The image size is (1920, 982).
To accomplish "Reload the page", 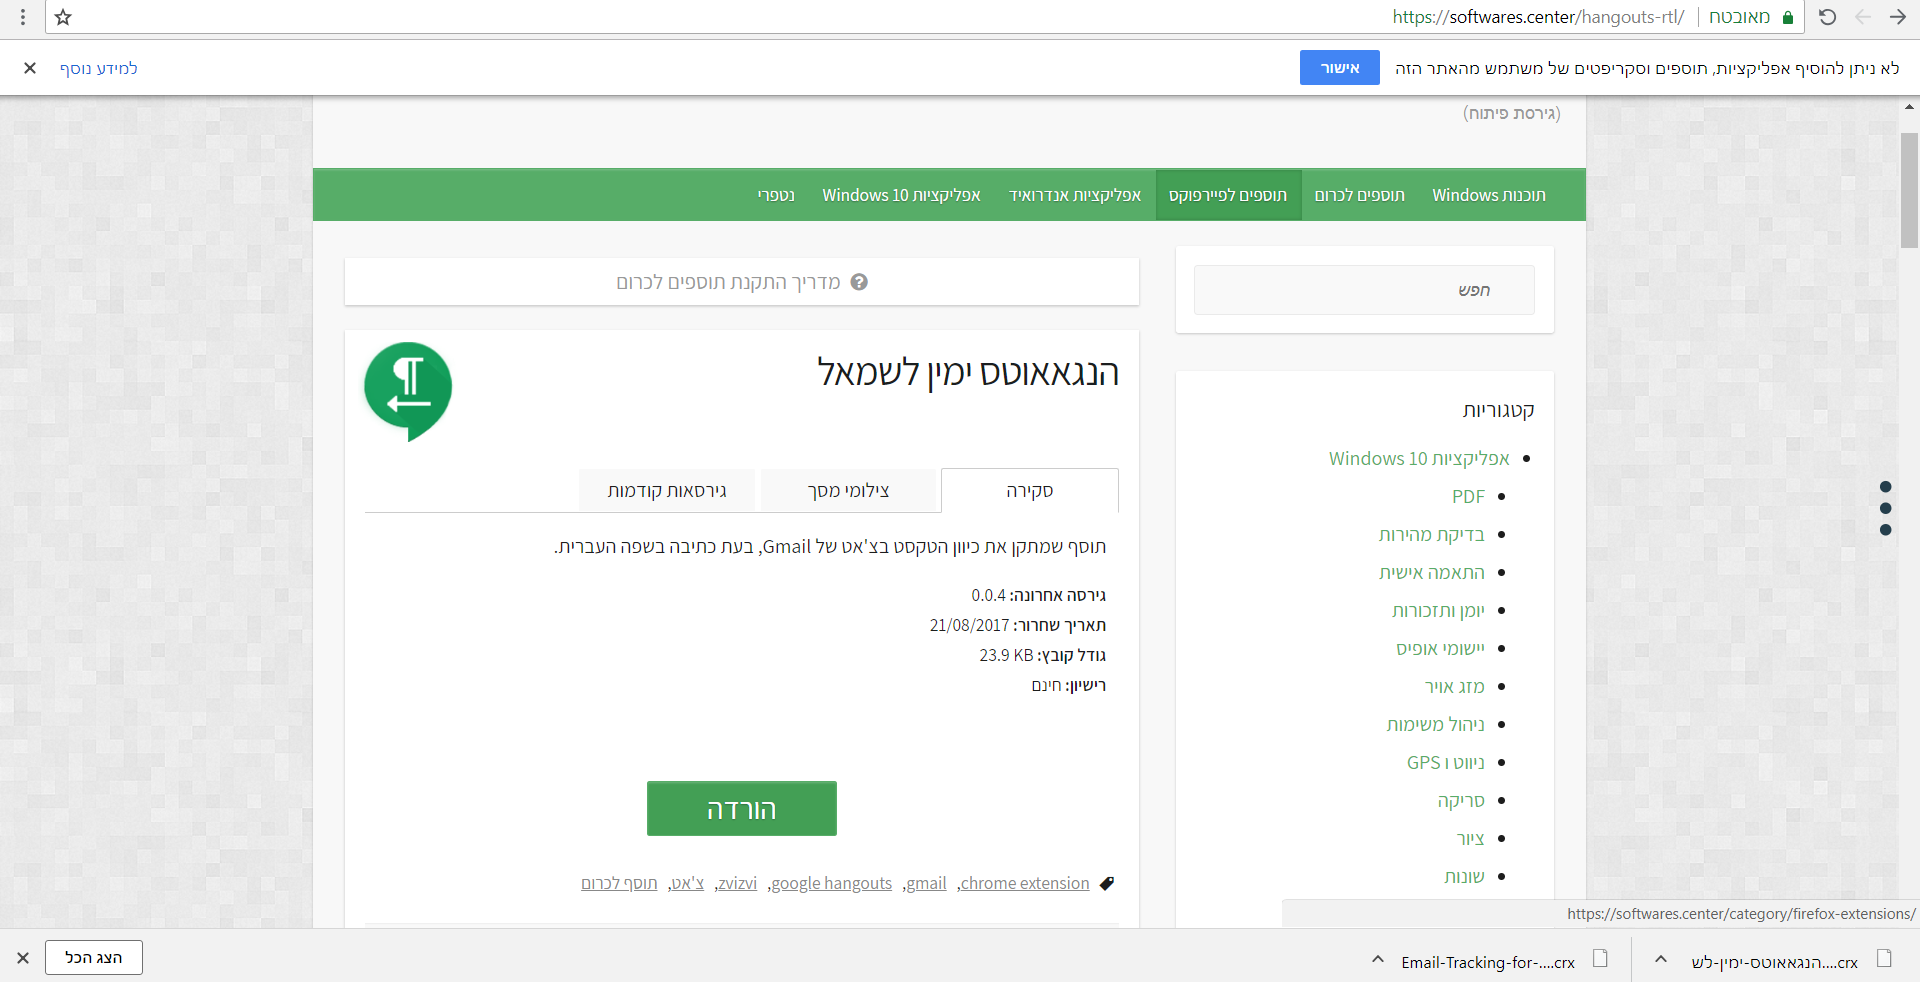I will [1827, 17].
